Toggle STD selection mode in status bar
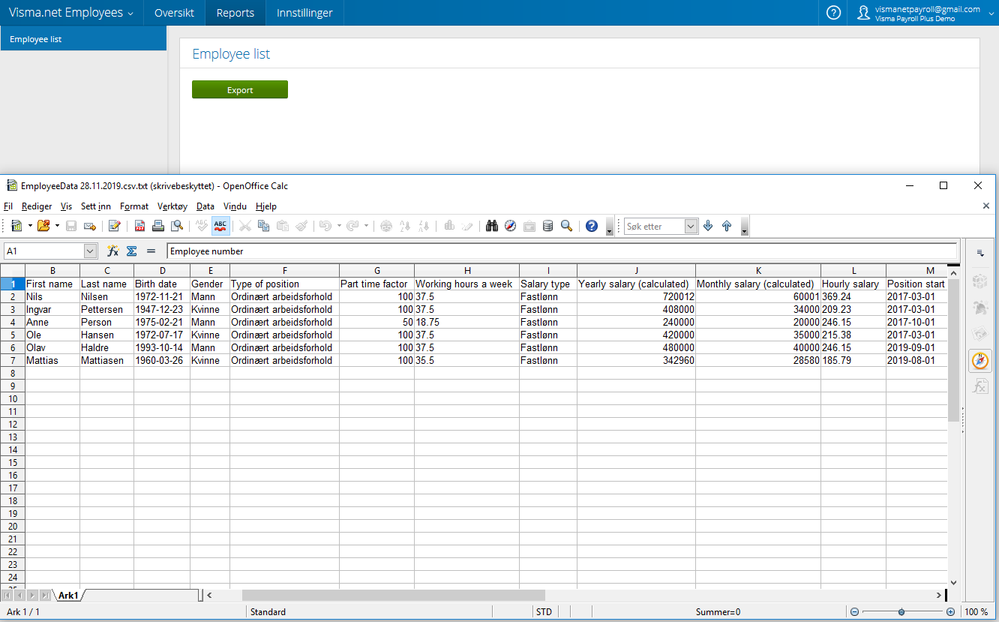 tap(544, 612)
